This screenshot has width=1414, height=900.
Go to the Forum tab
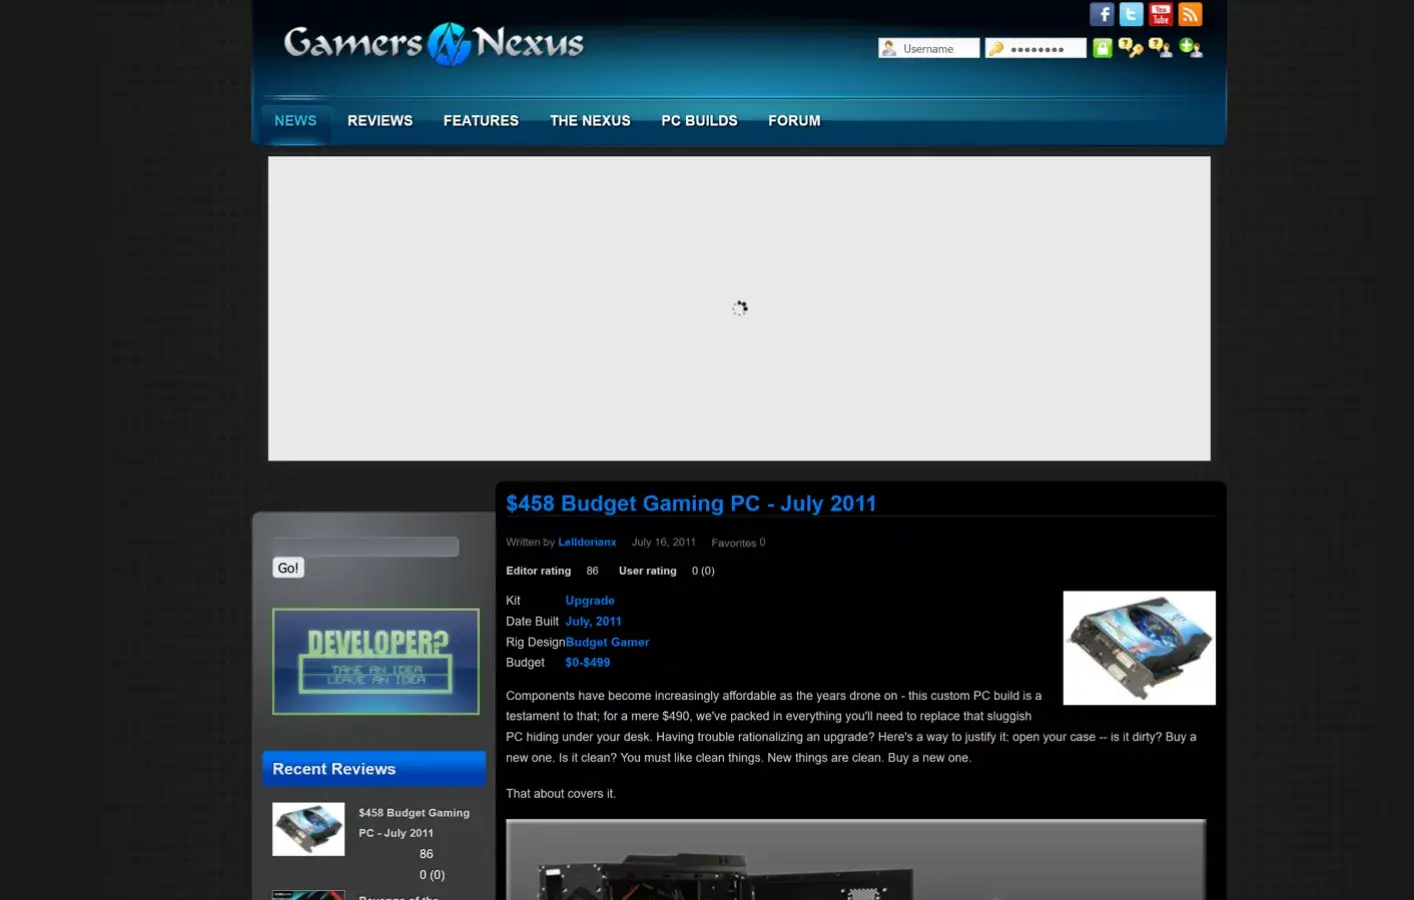click(x=794, y=121)
